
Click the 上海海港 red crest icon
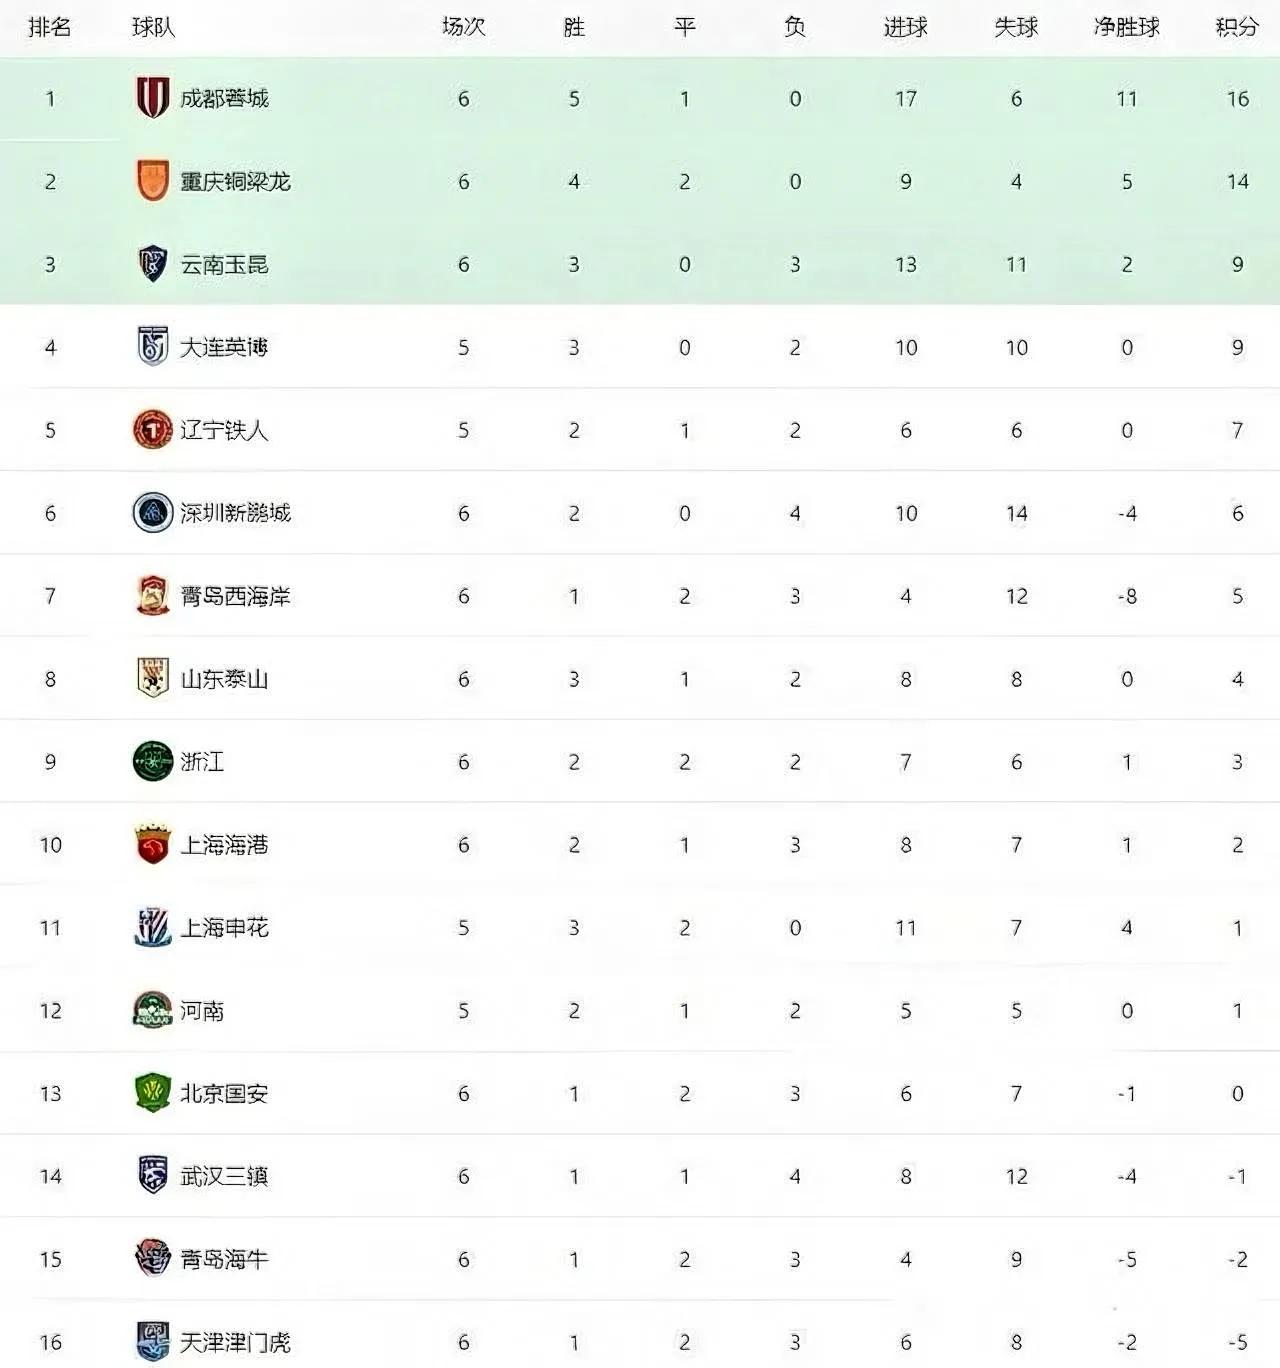[x=152, y=845]
